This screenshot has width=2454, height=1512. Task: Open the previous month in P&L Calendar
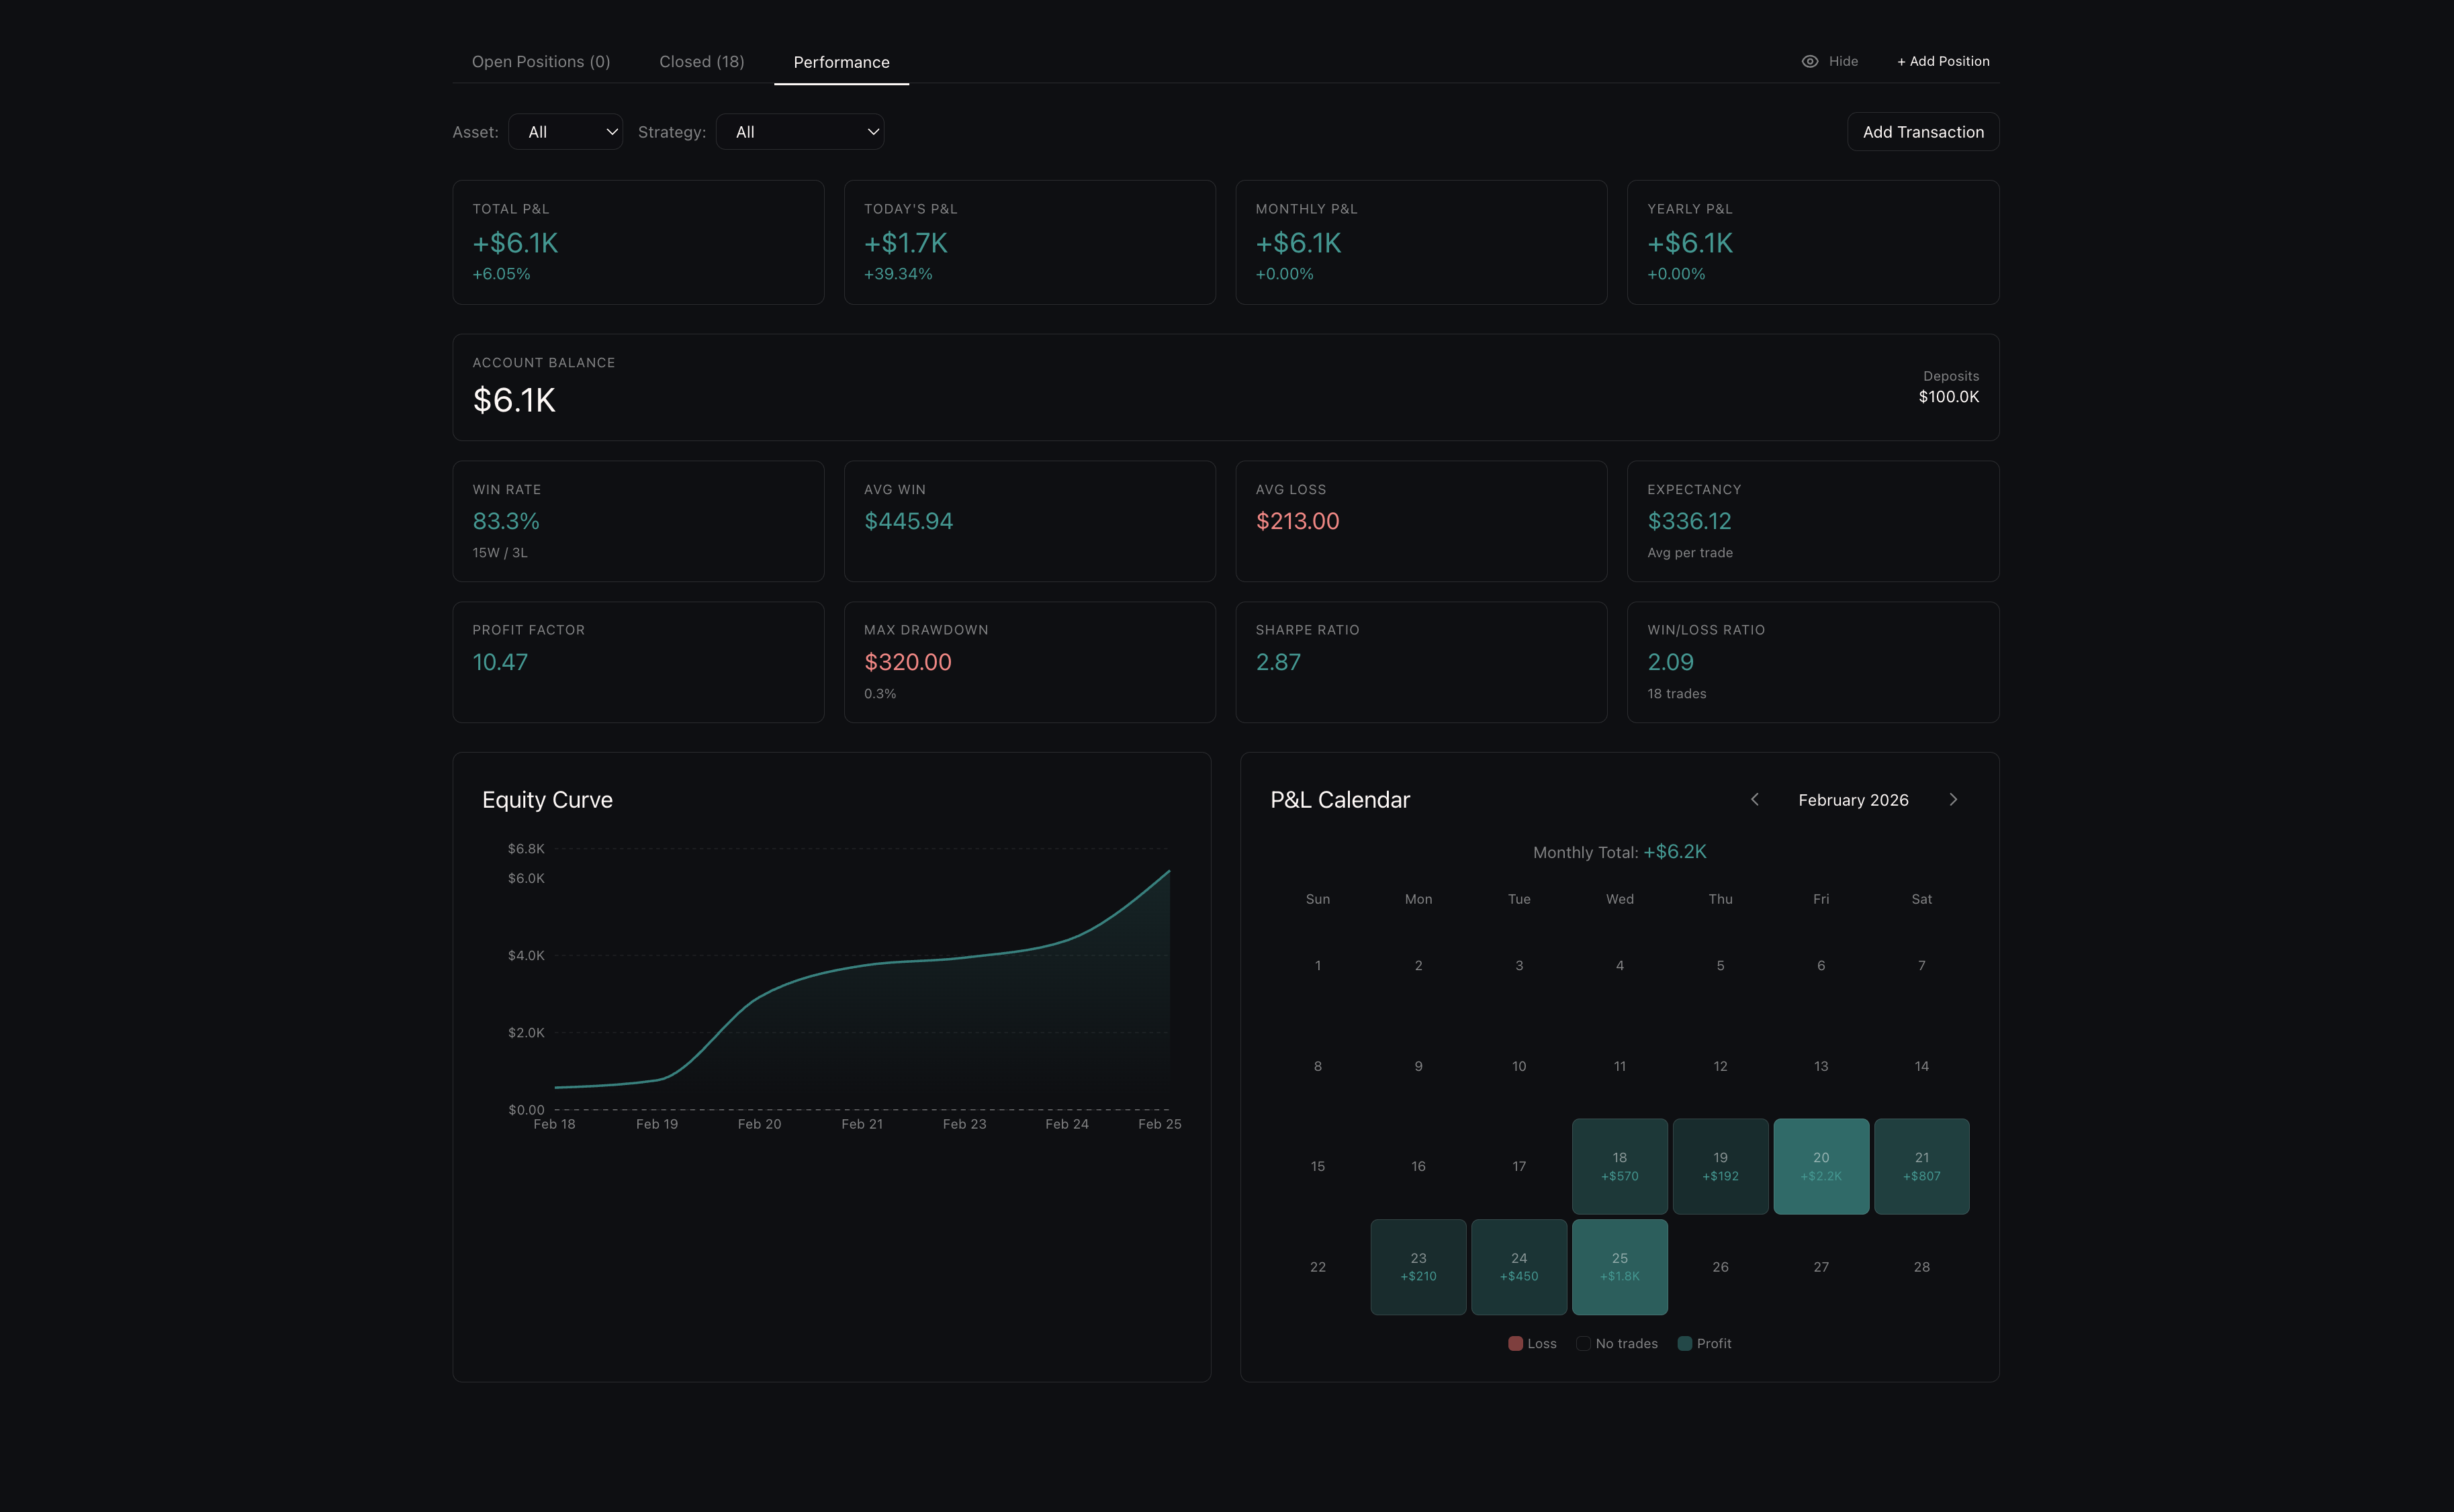(1755, 799)
